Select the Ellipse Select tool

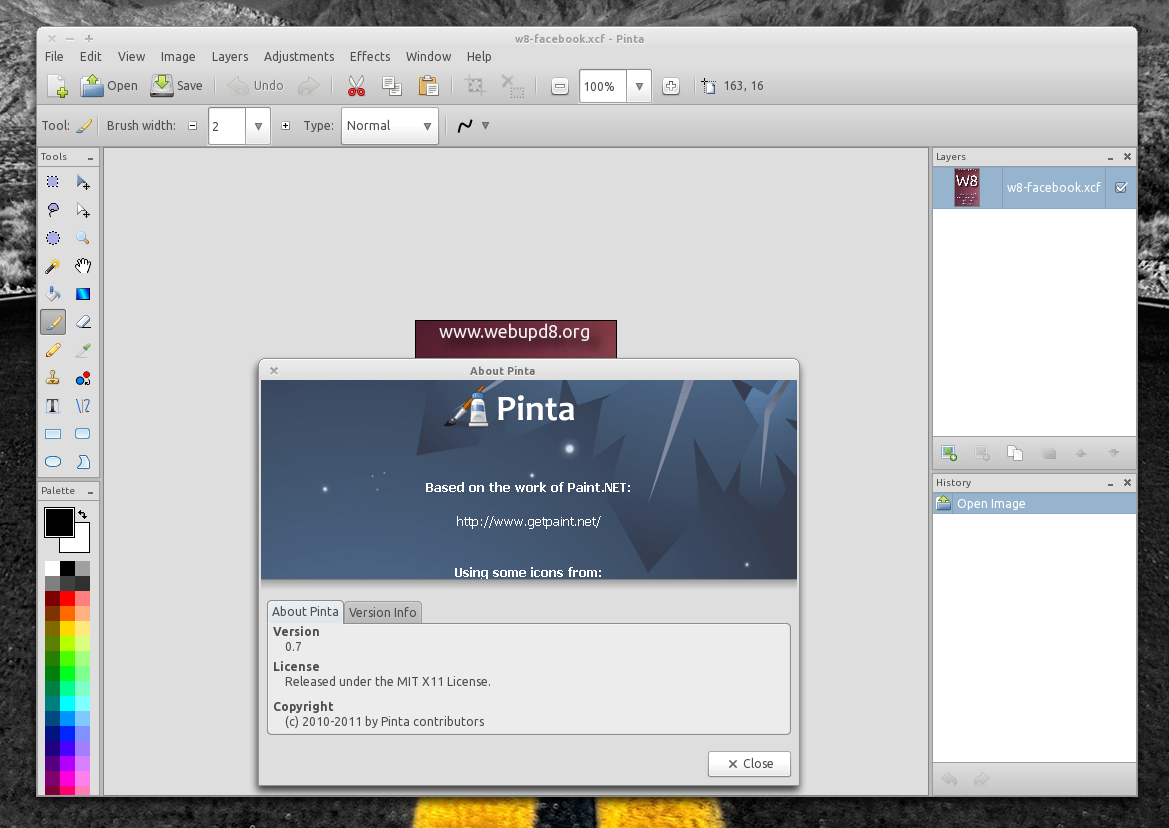(53, 238)
